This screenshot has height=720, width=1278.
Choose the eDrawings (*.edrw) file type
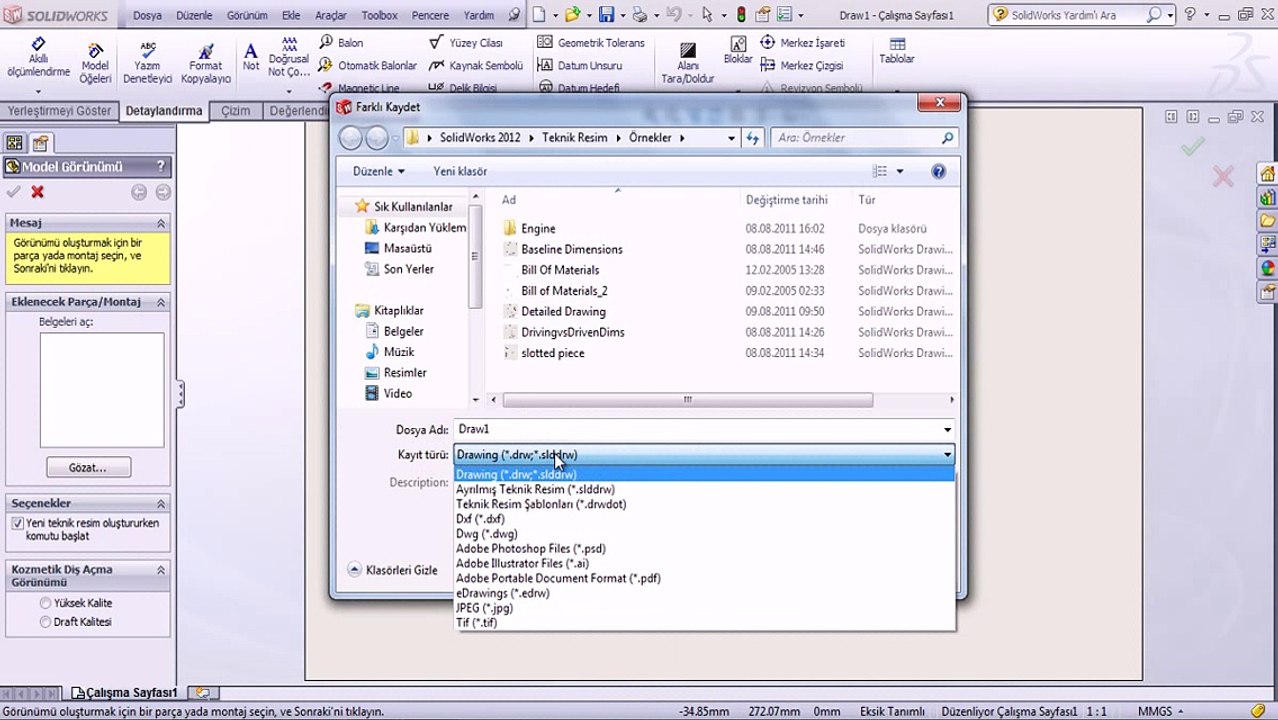point(502,593)
